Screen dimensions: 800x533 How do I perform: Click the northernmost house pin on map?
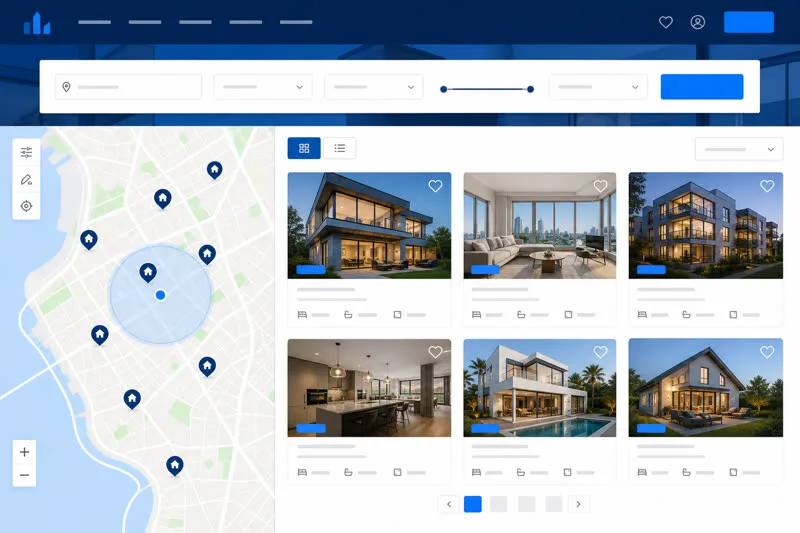[214, 169]
